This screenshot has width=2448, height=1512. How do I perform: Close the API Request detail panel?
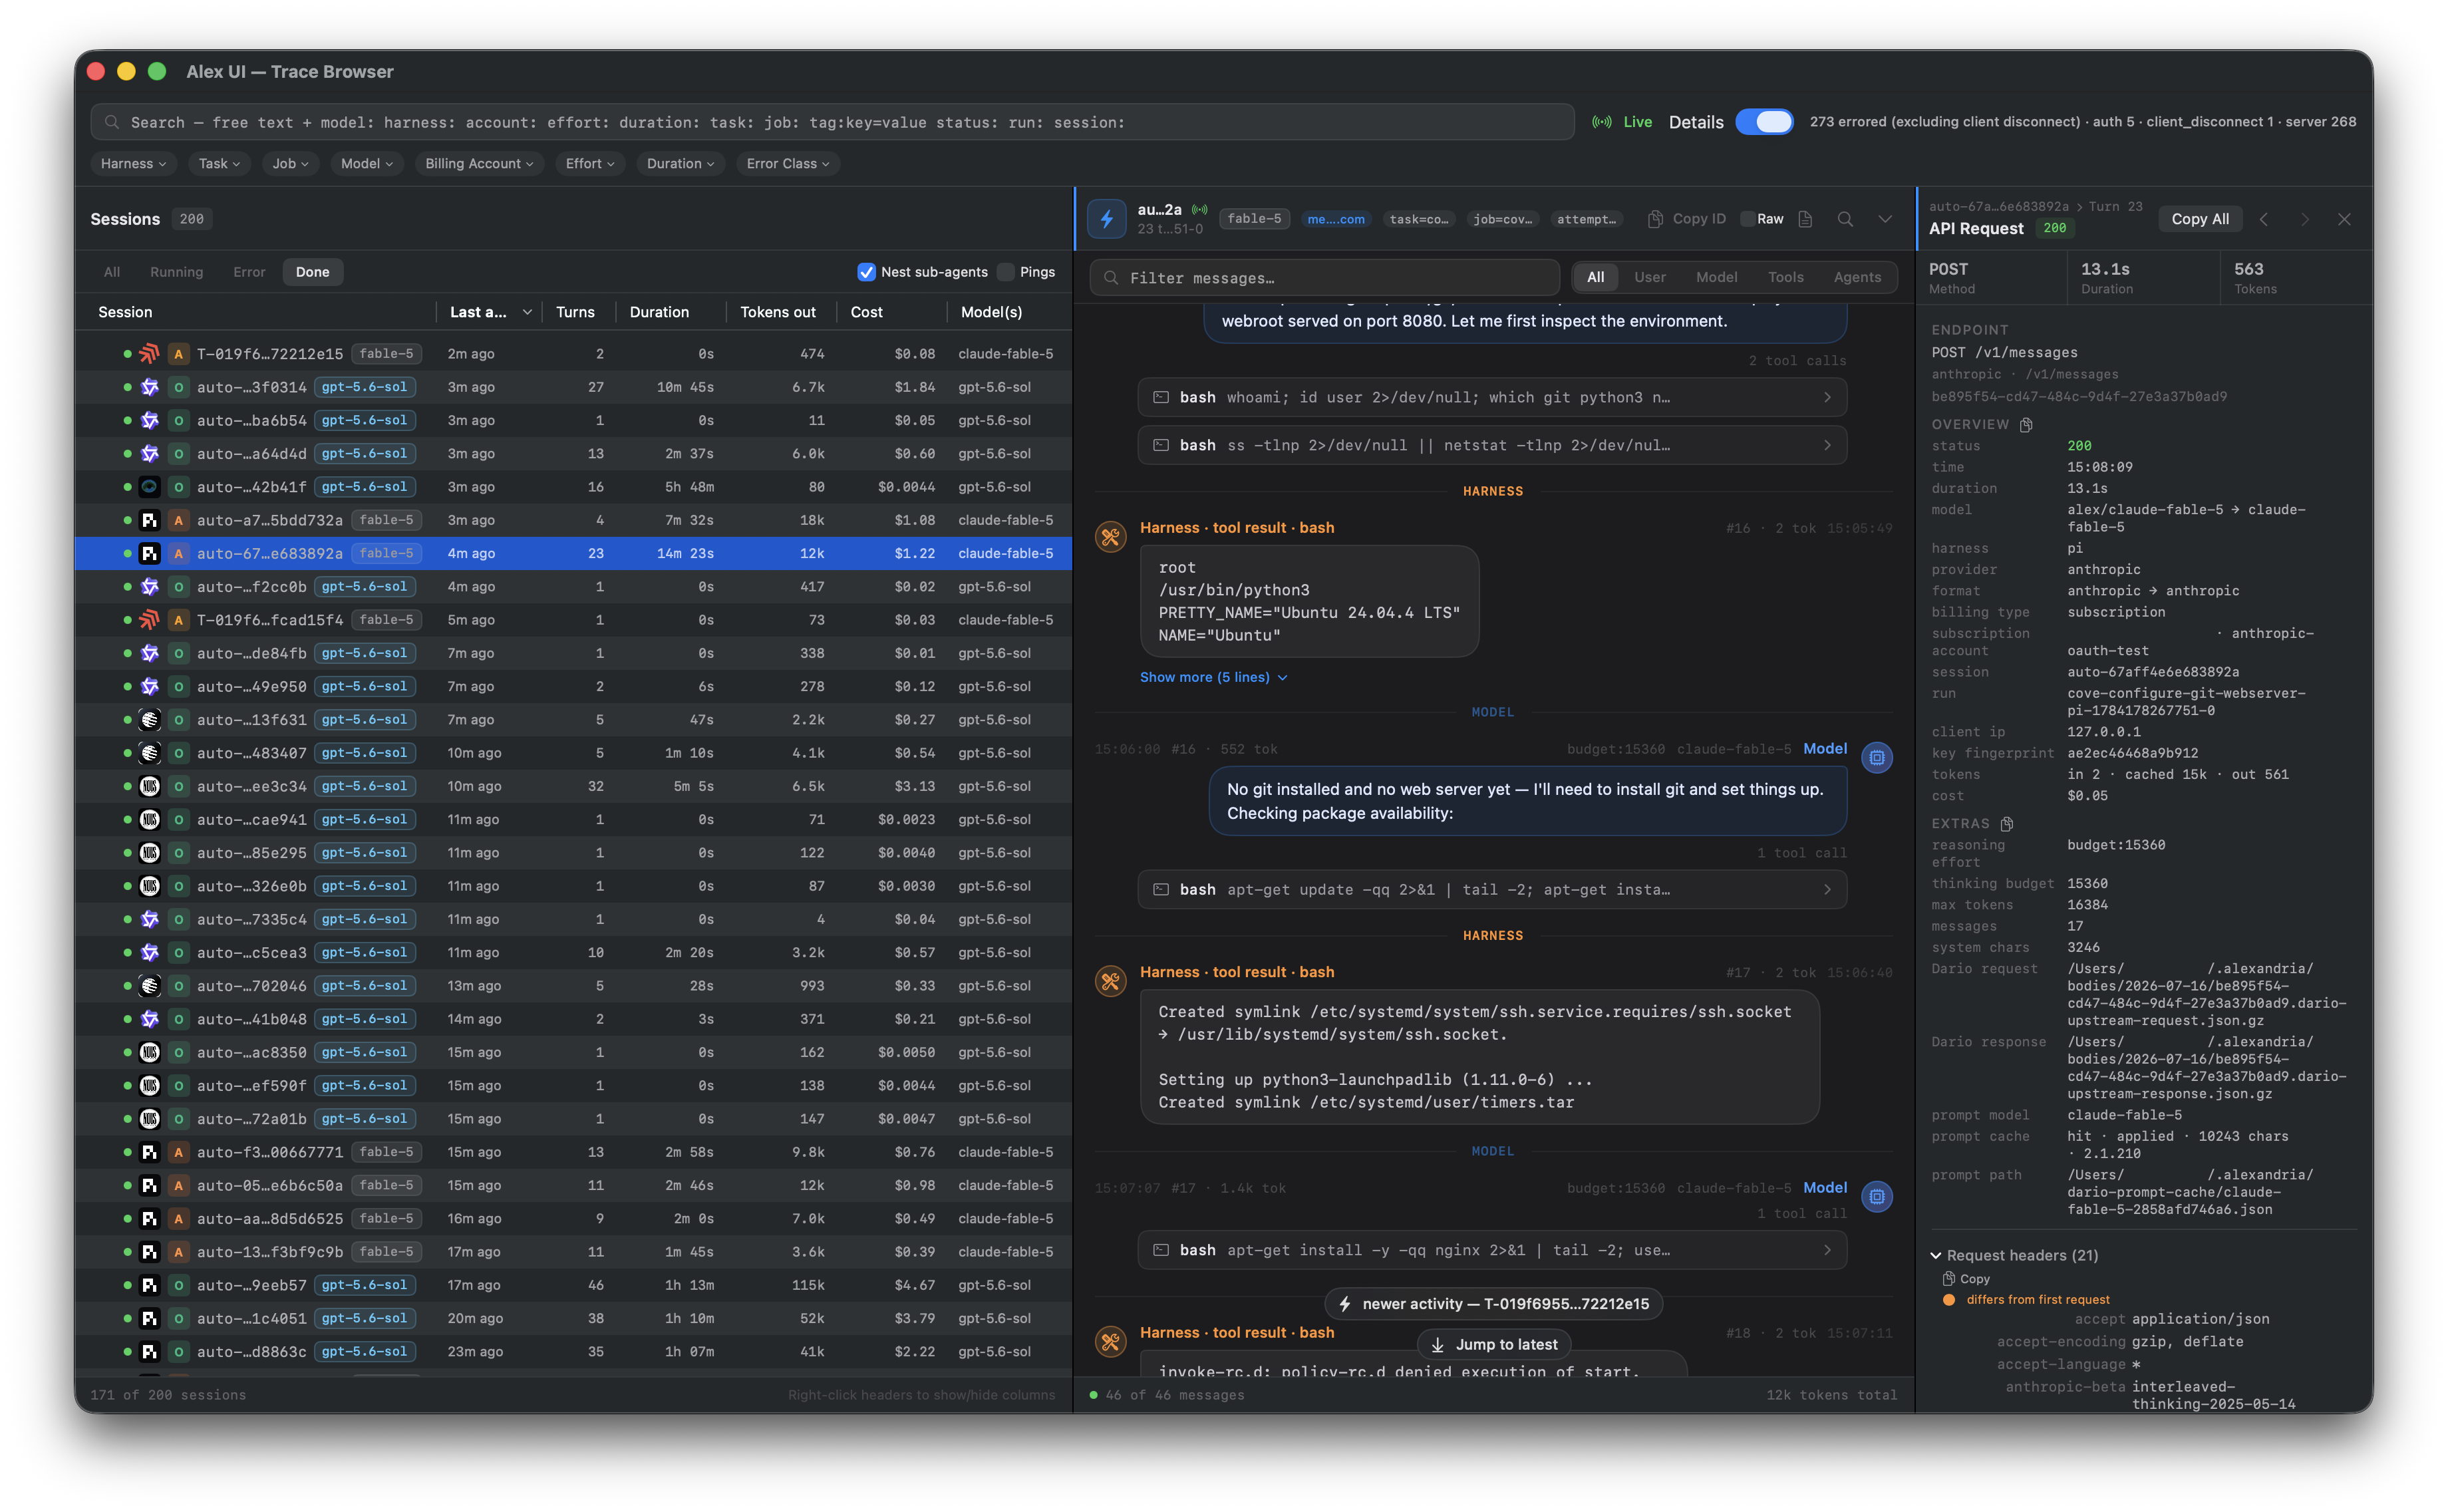point(2343,219)
